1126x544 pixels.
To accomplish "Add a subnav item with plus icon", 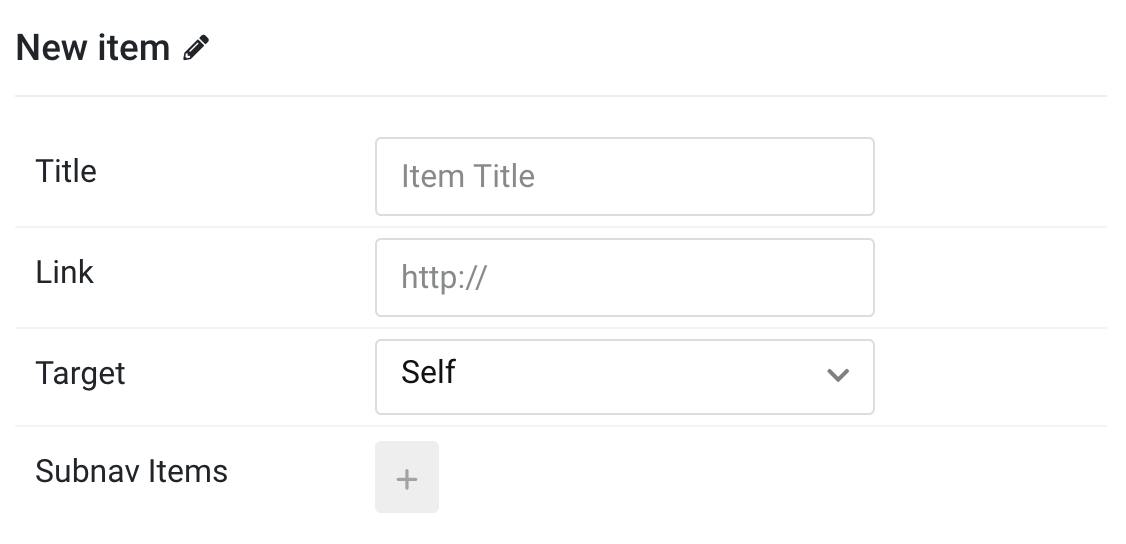I will pyautogui.click(x=406, y=477).
